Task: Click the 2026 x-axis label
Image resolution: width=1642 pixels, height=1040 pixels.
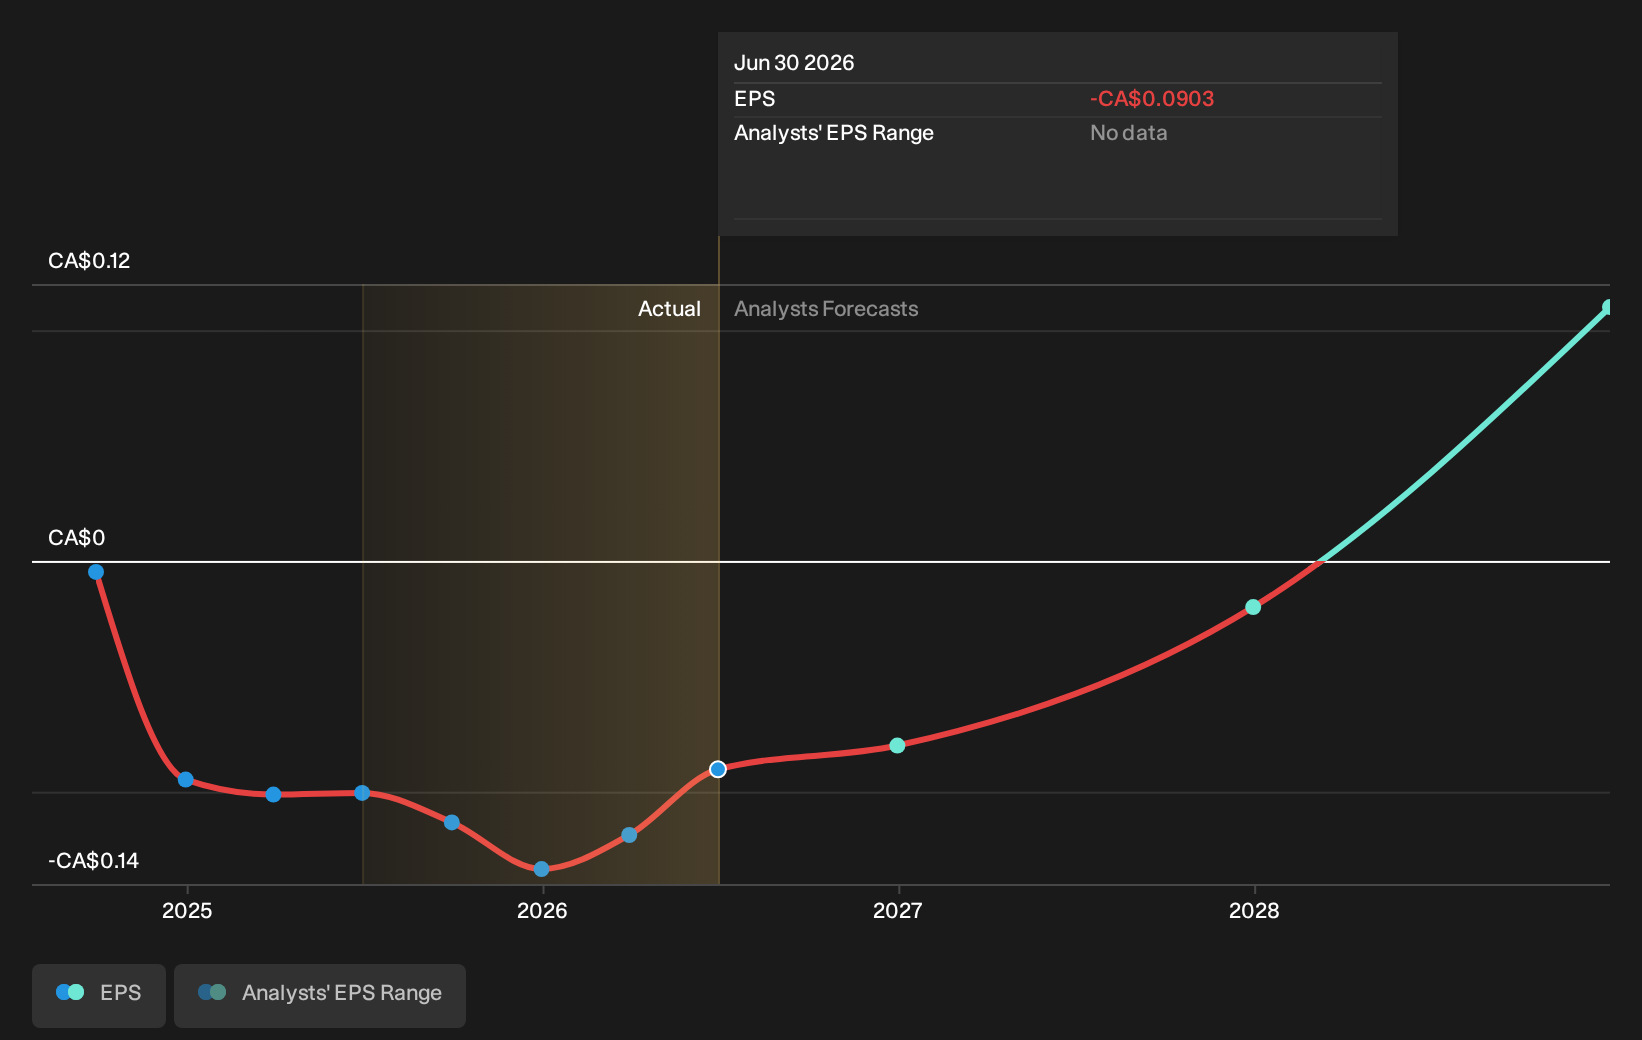Action: pyautogui.click(x=542, y=911)
